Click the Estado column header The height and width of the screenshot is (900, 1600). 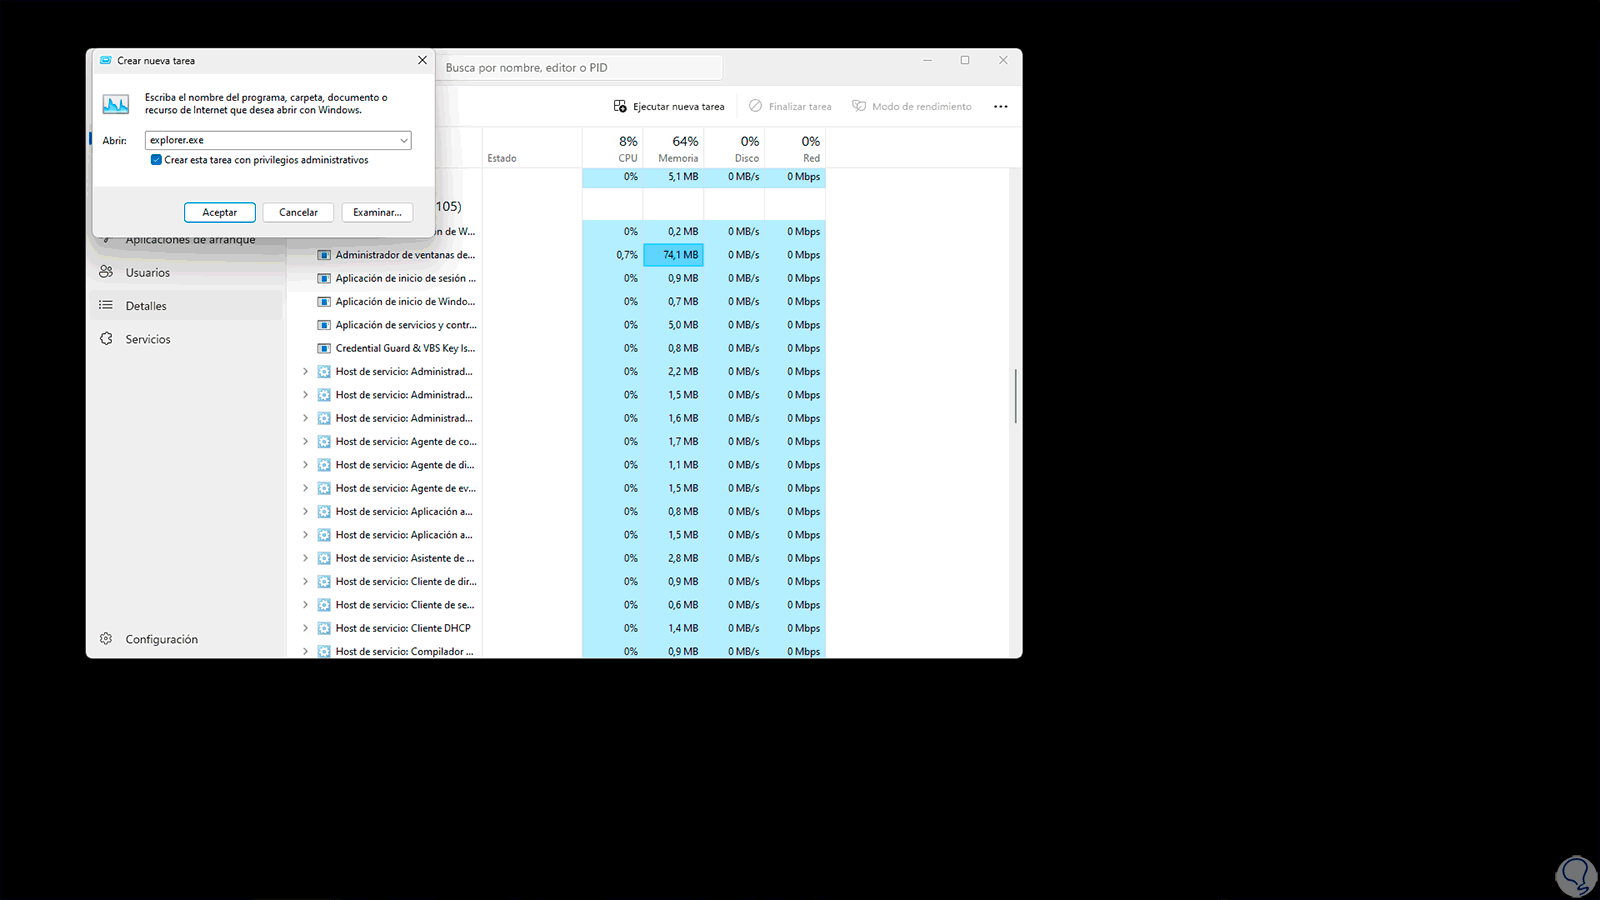pos(532,148)
